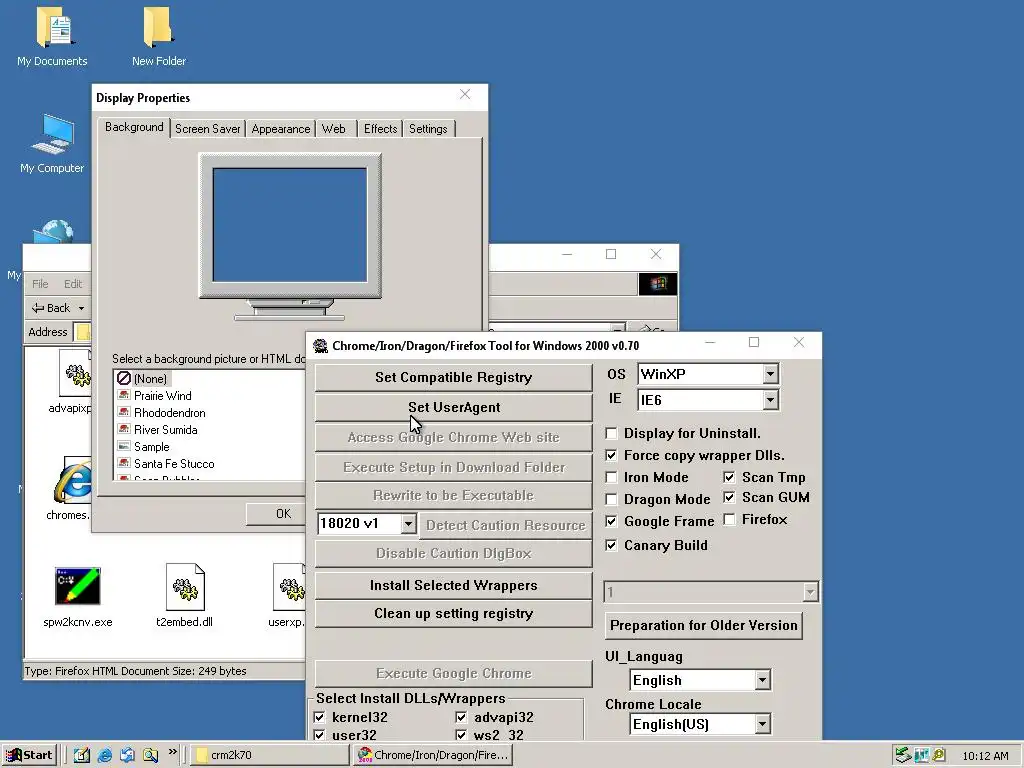Image resolution: width=1024 pixels, height=768 pixels.
Task: Click the Task Manager tray icon
Action: (x=921, y=756)
